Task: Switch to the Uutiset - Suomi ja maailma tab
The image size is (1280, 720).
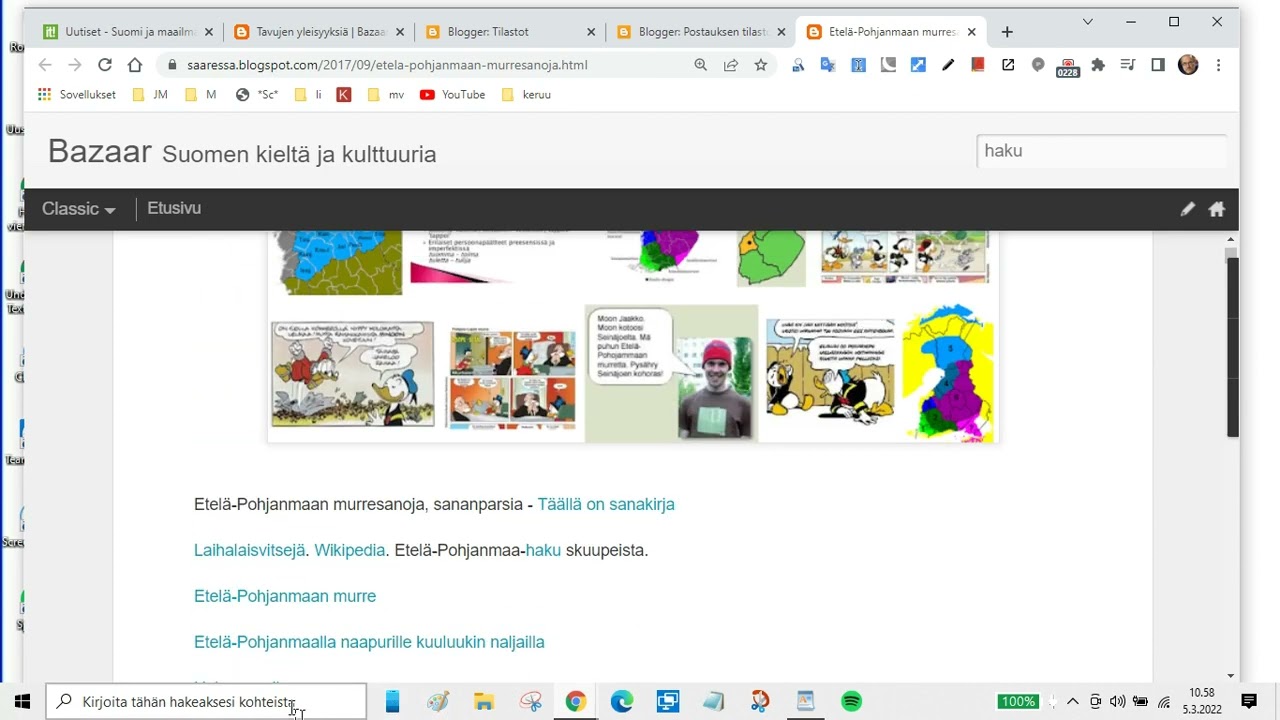Action: [x=128, y=32]
